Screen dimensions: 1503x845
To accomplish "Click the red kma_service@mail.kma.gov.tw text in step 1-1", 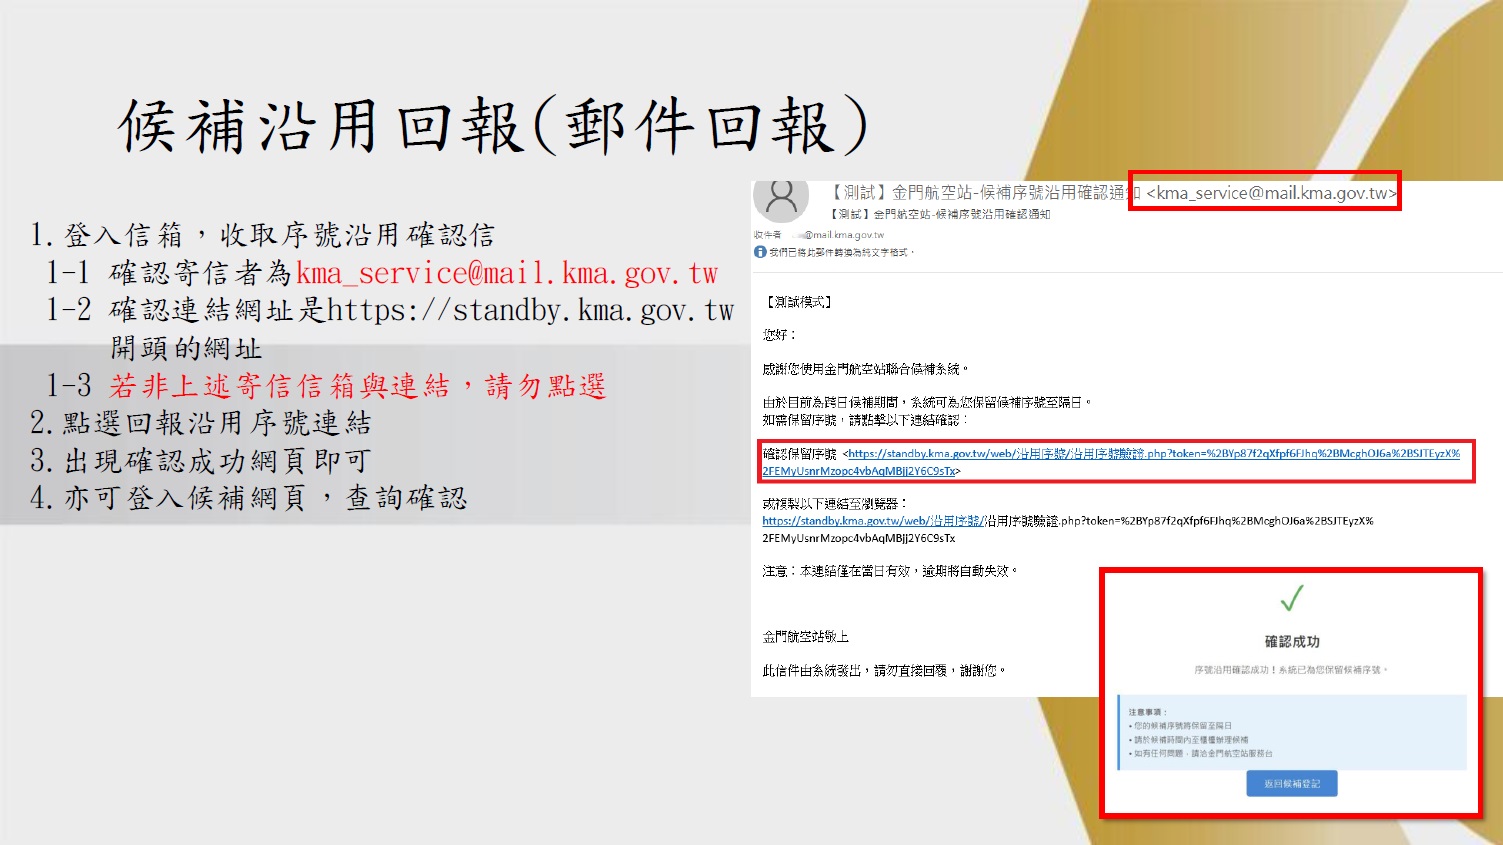I will pos(507,273).
